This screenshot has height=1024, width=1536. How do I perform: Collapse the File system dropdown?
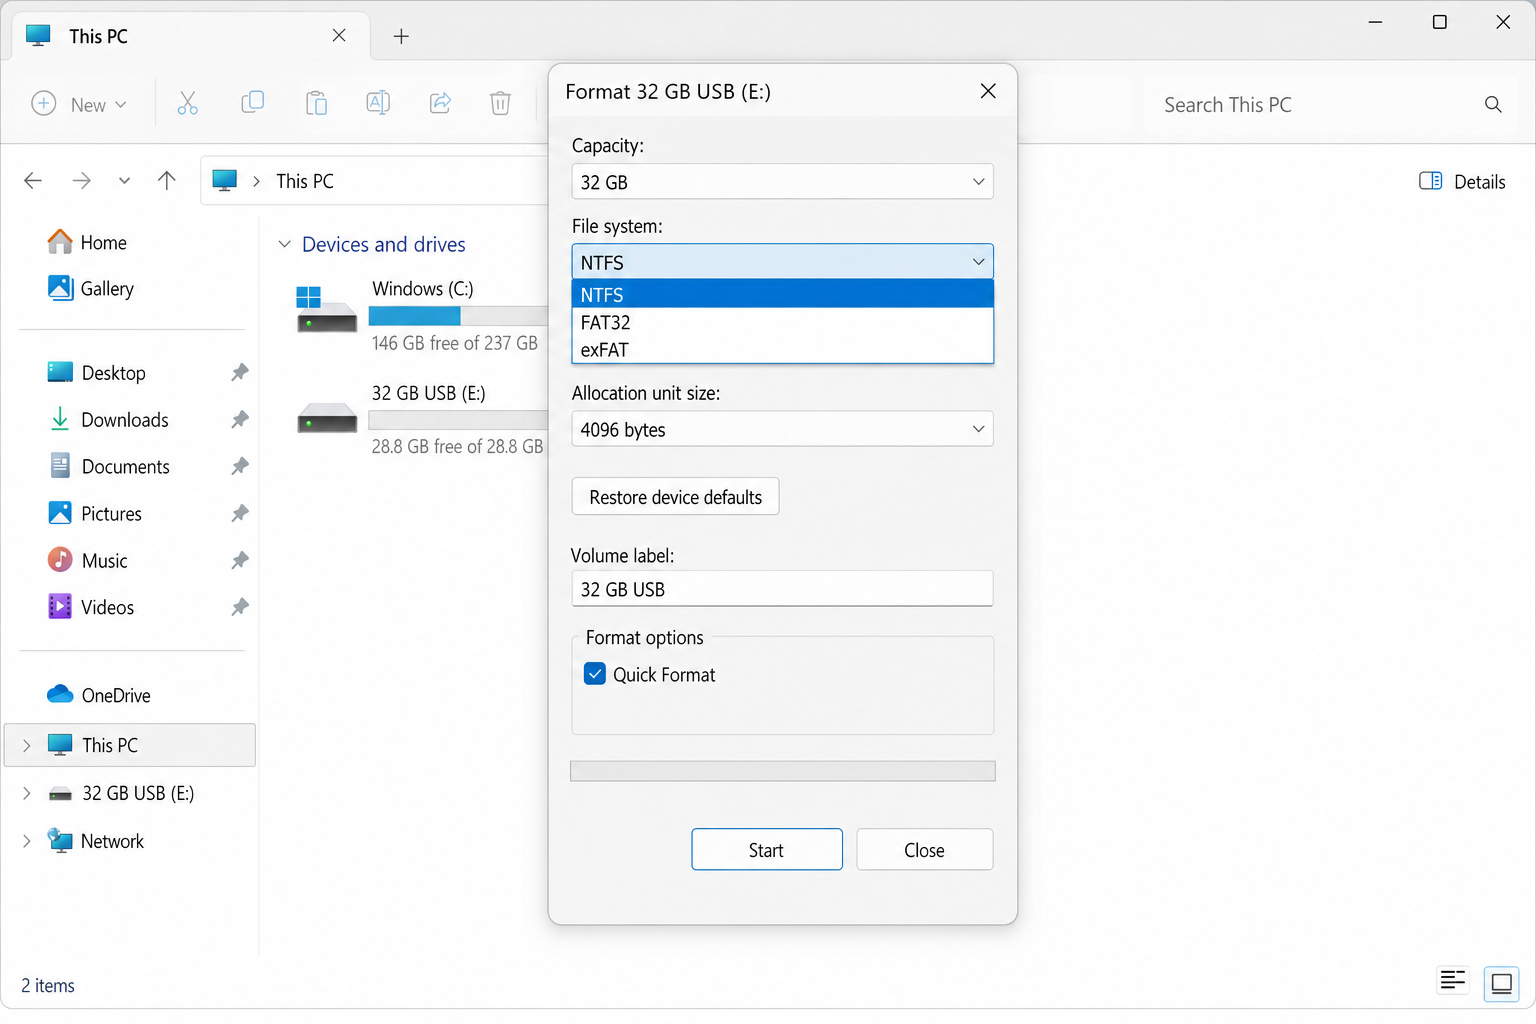pyautogui.click(x=782, y=262)
